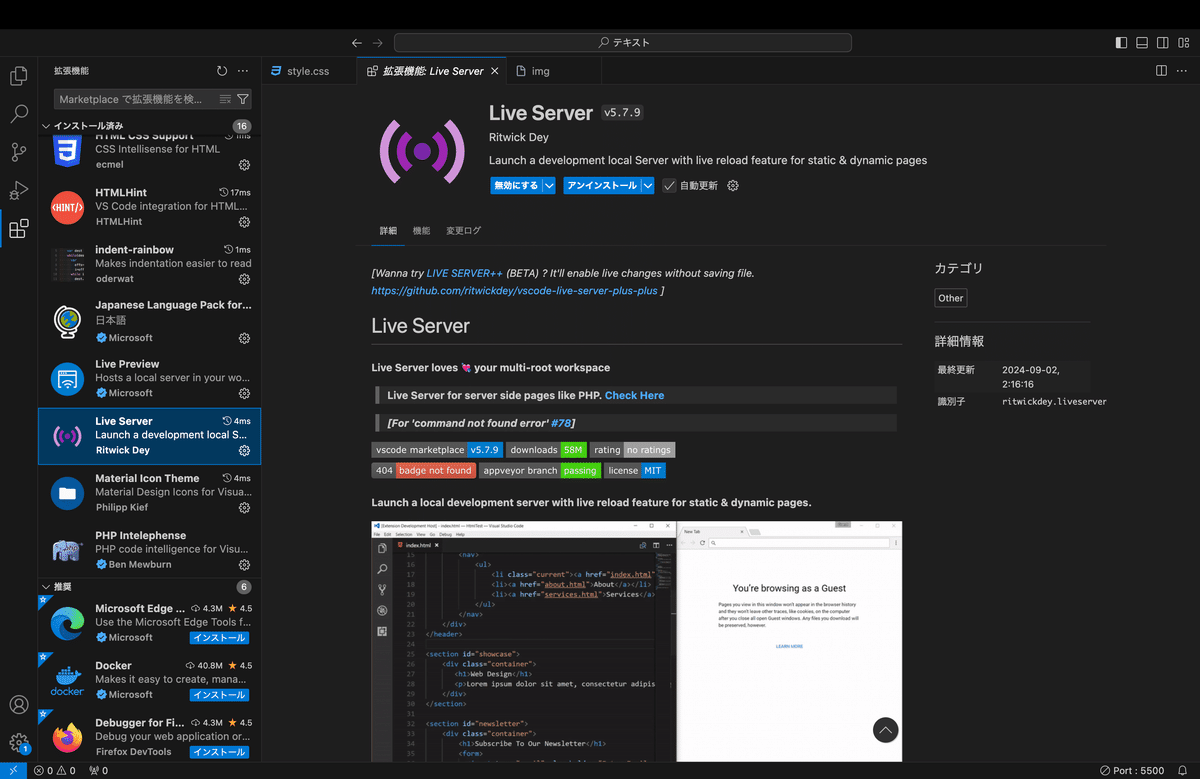Open the editor more actions menu

1182,71
